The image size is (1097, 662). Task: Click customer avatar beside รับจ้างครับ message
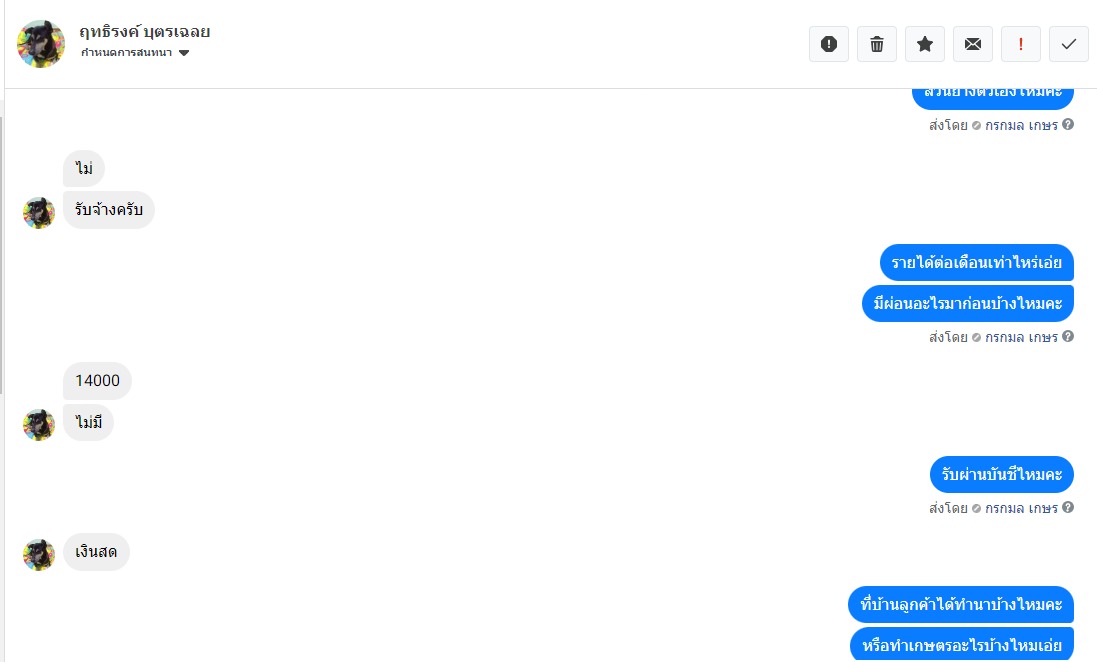tap(38, 213)
